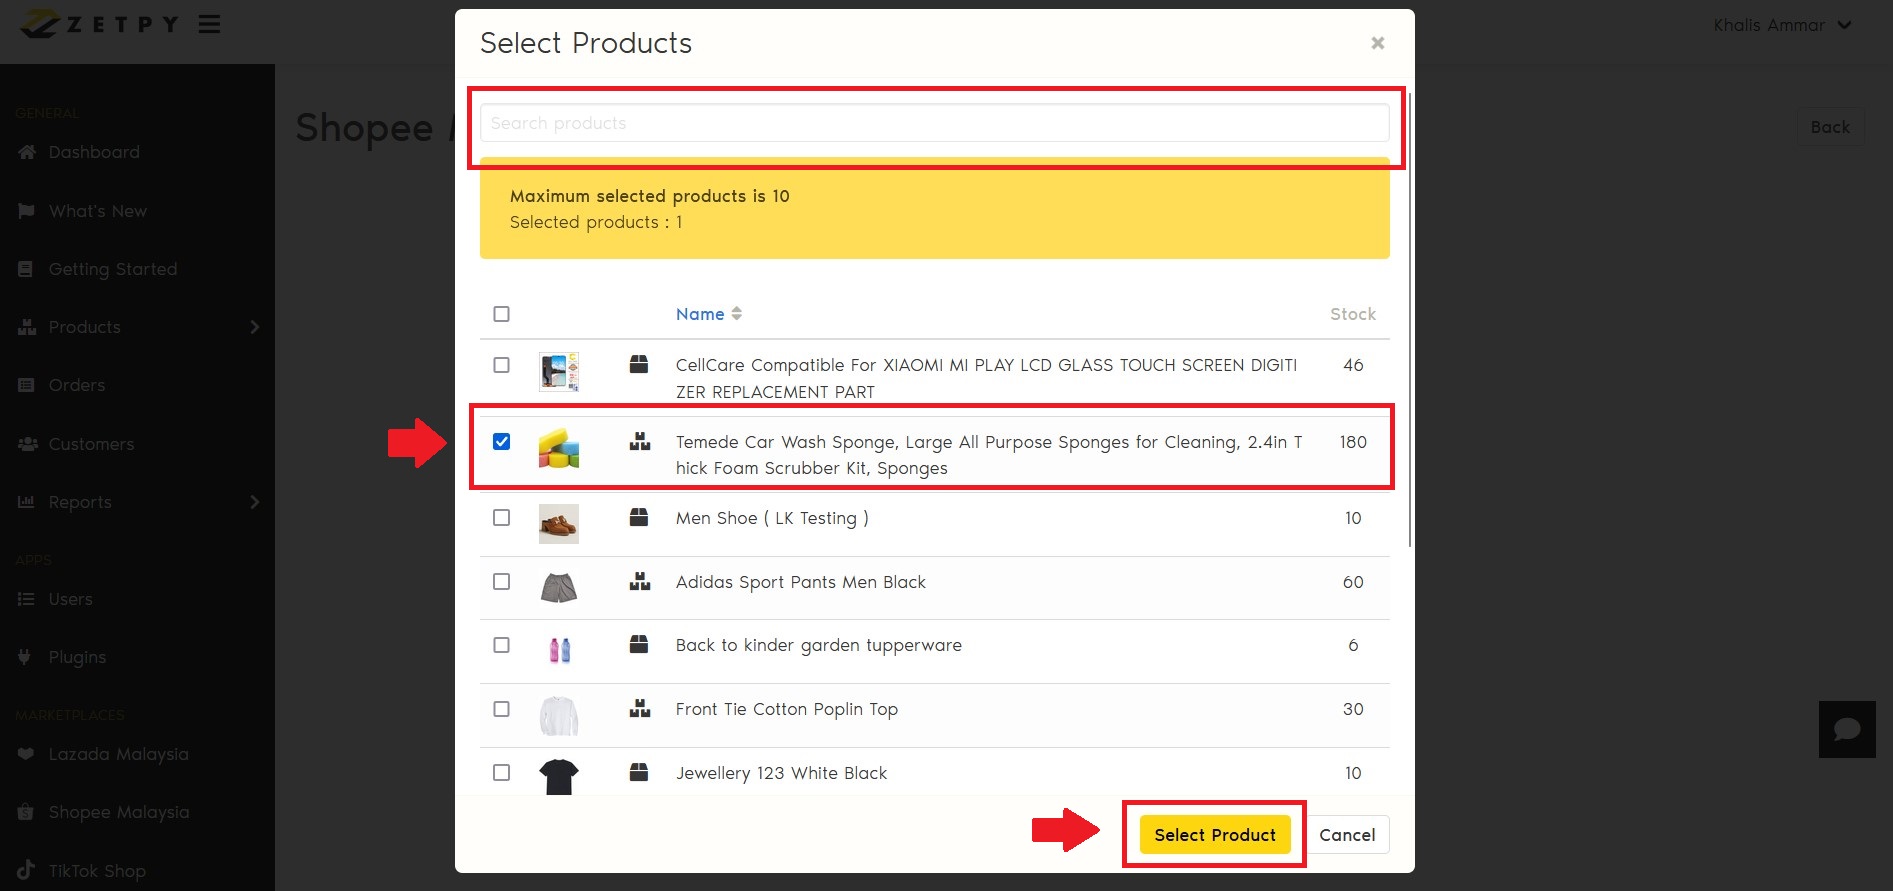This screenshot has width=1893, height=891.
Task: Expand the Reports submenu chevron
Action: click(x=254, y=502)
